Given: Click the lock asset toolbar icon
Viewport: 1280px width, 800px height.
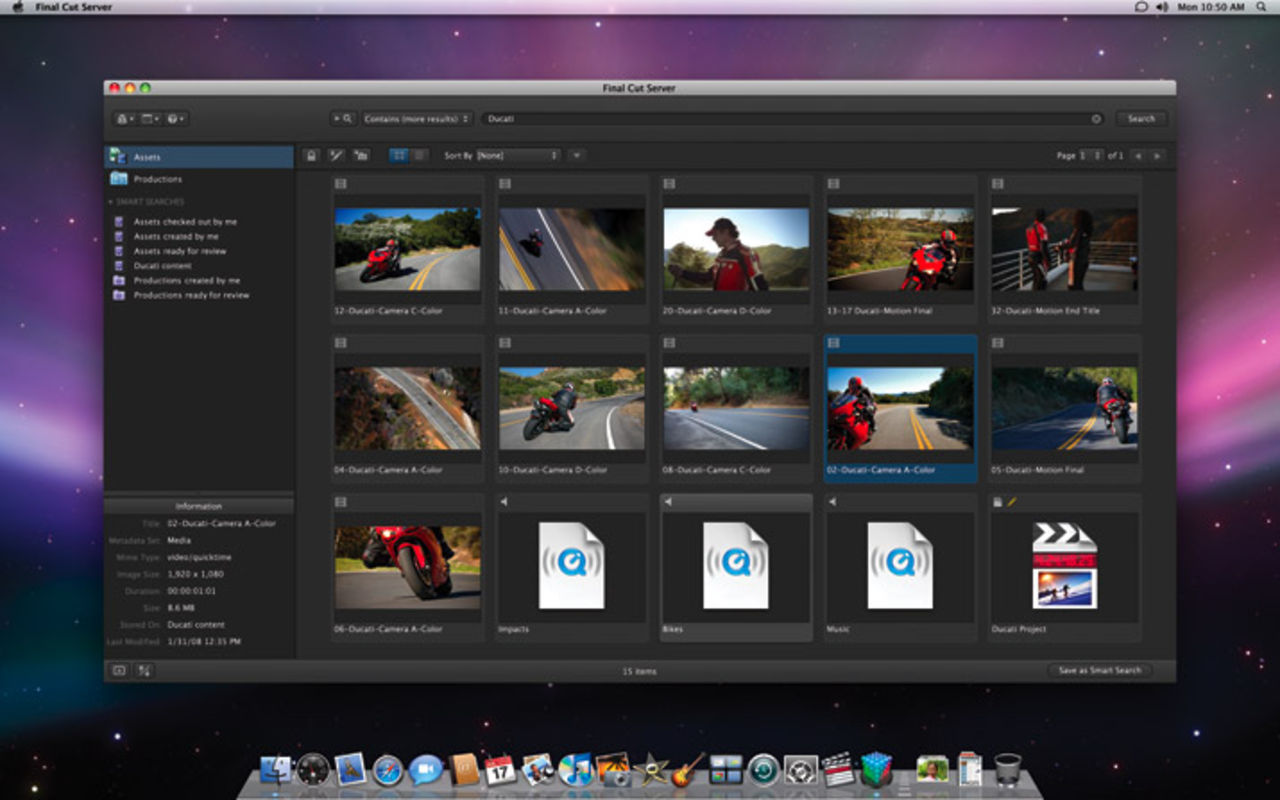Looking at the screenshot, I should click(x=312, y=156).
